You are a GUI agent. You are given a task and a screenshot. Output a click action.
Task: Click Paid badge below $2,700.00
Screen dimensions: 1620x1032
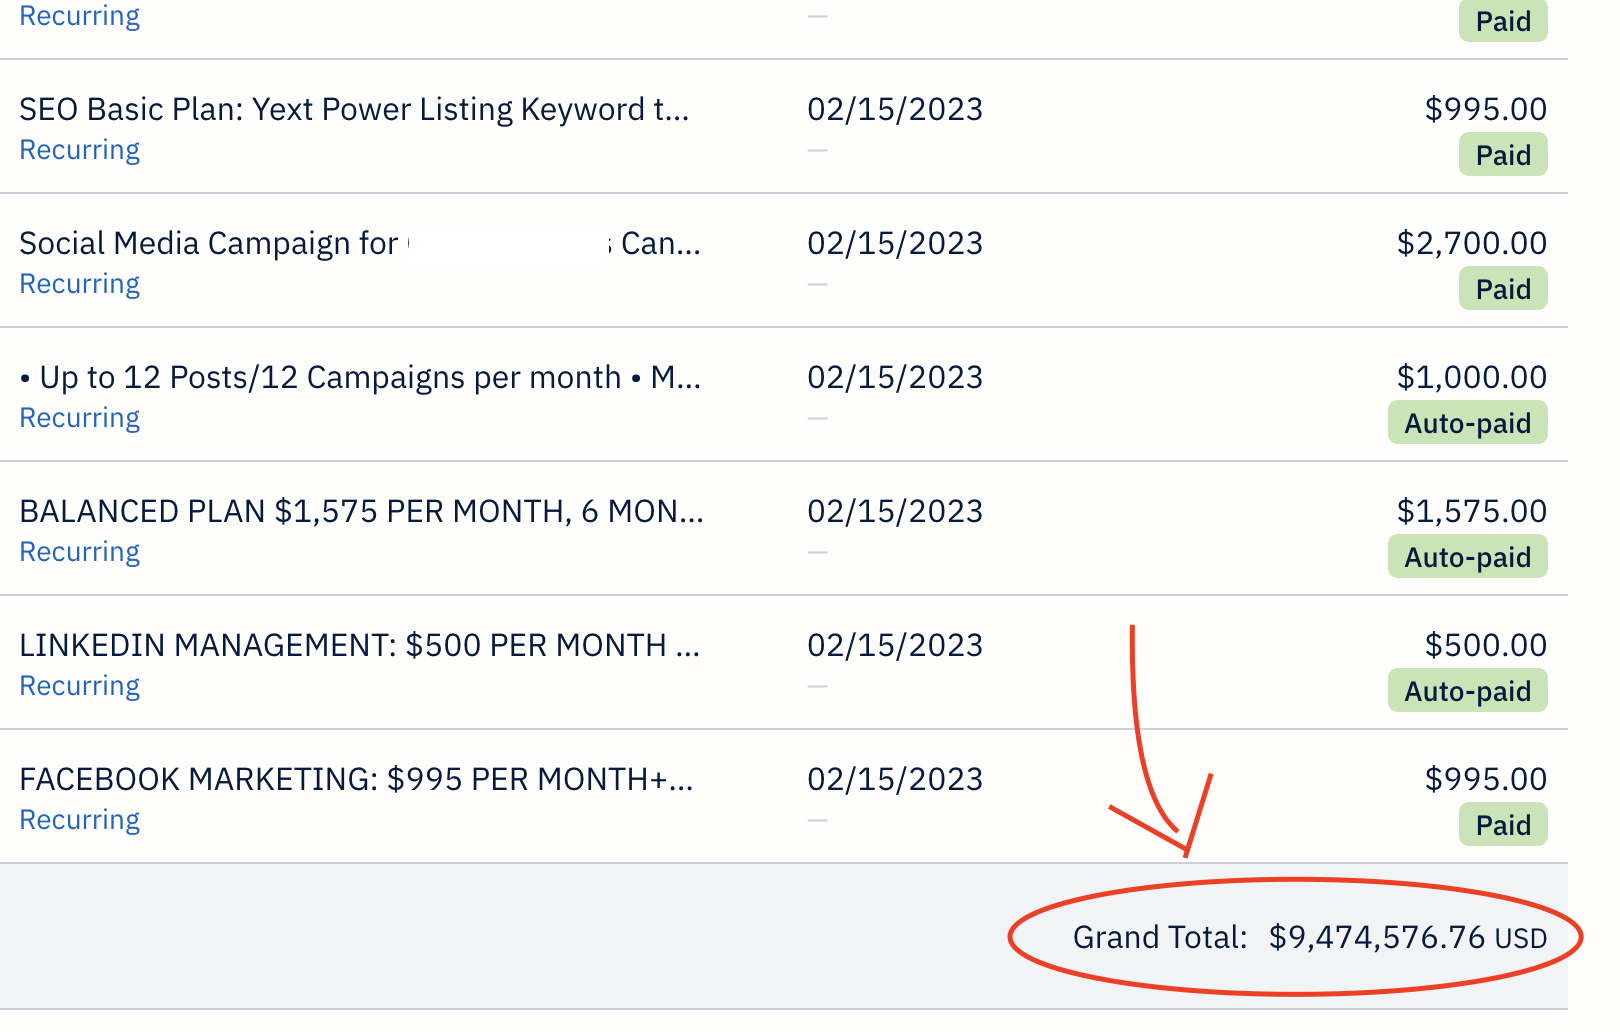pyautogui.click(x=1502, y=290)
